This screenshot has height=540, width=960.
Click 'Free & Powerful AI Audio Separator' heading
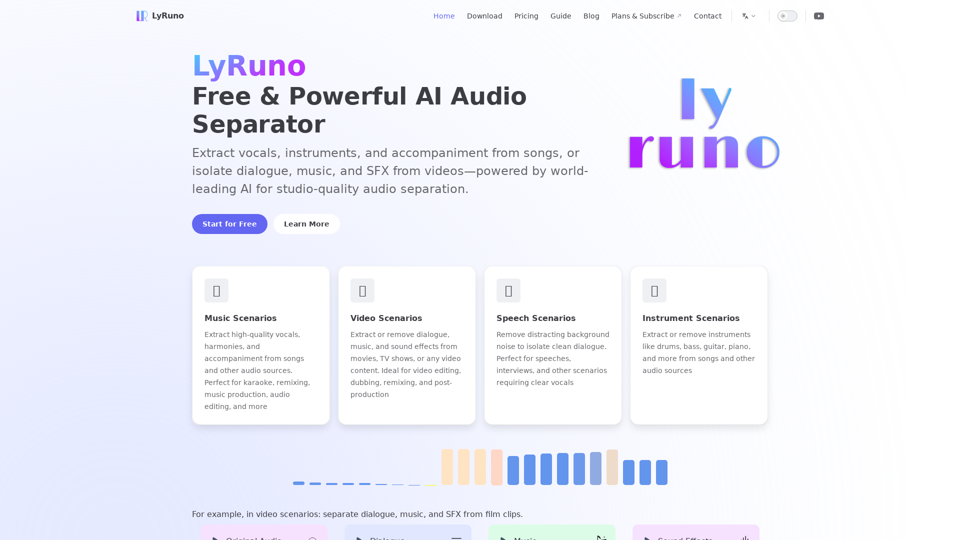359,110
